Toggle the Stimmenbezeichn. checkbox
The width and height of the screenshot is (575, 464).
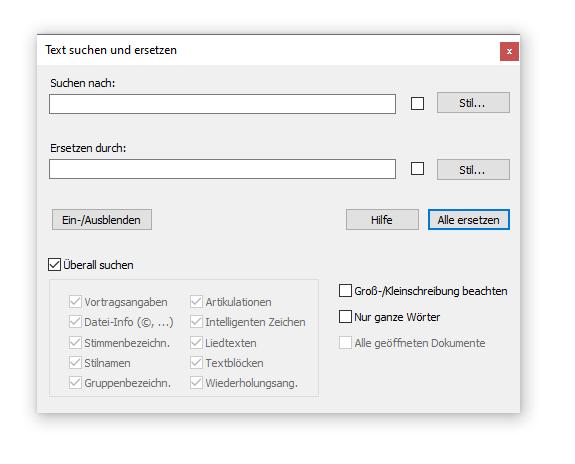point(75,343)
